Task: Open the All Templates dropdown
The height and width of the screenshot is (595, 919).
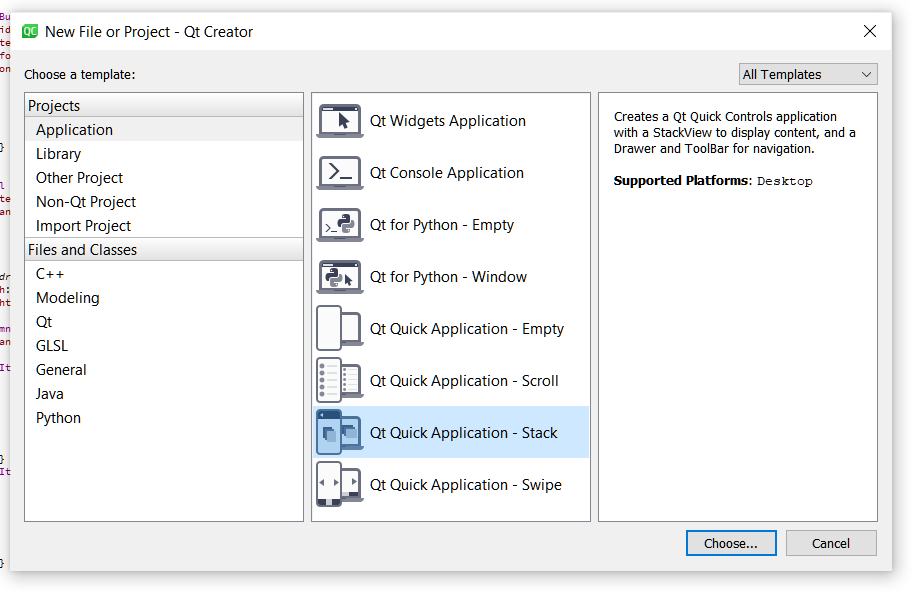Action: click(x=807, y=74)
